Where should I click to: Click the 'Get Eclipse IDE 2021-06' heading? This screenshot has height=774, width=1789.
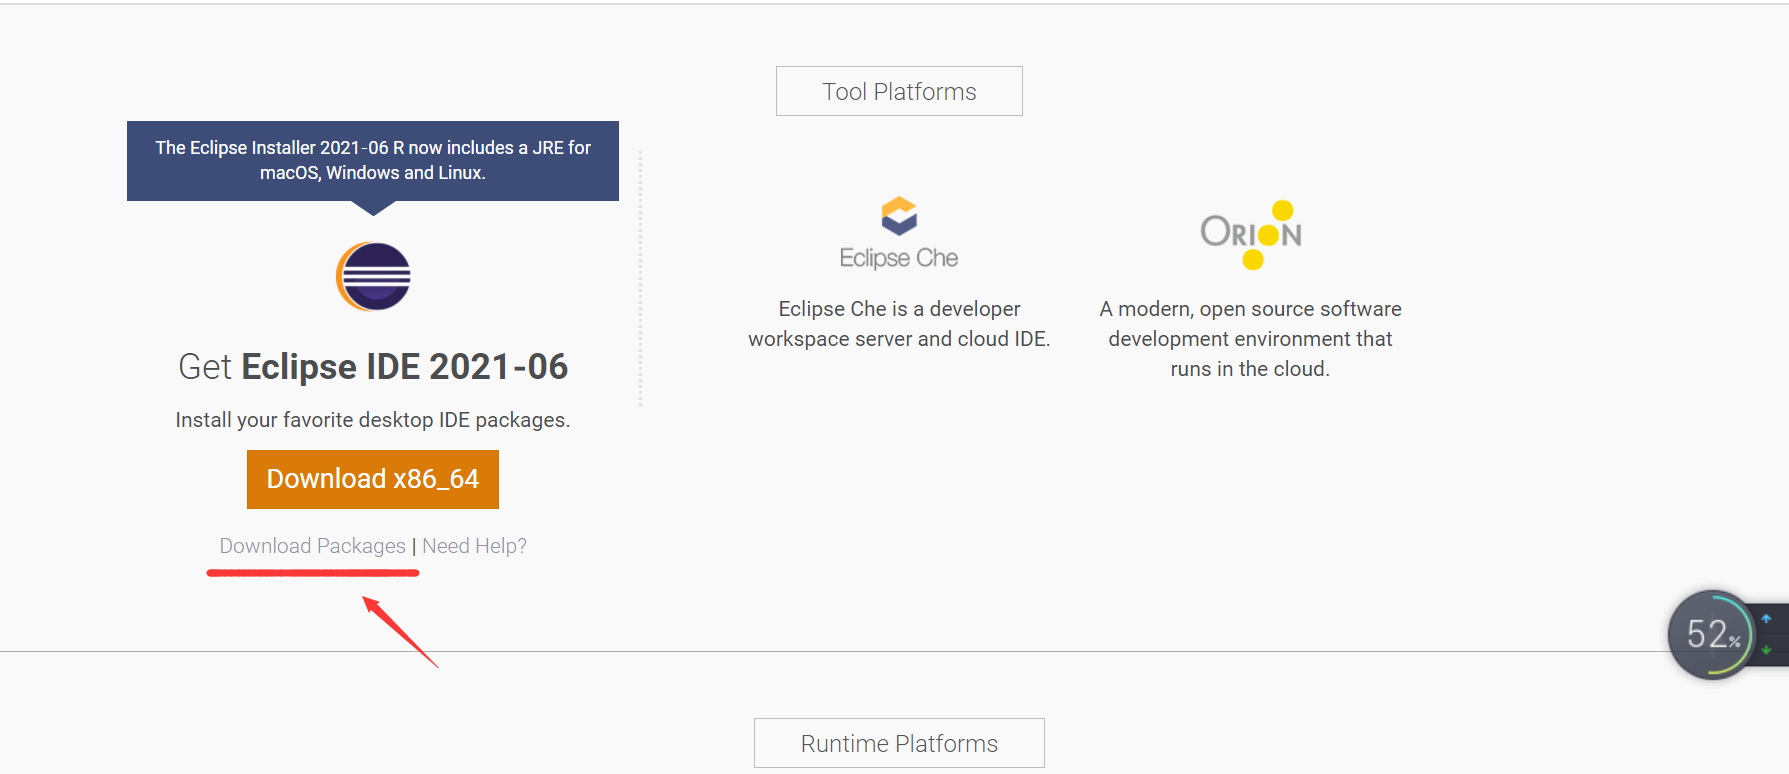point(373,367)
